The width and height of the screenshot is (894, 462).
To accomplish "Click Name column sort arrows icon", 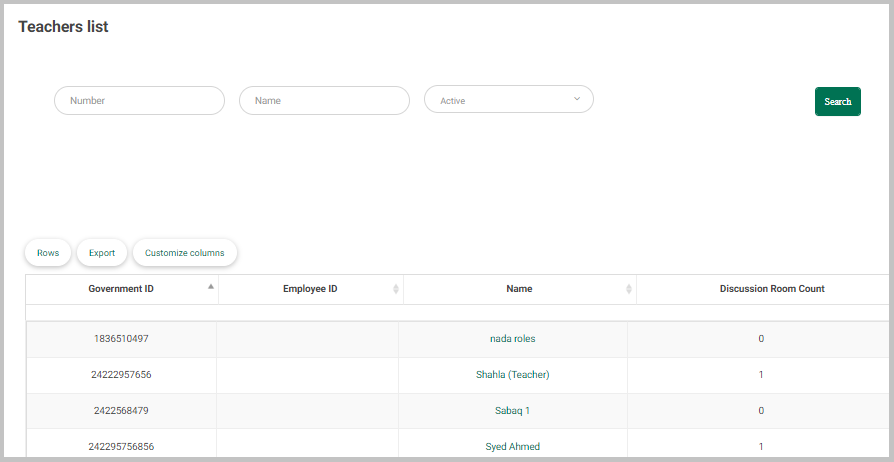I will point(629,289).
